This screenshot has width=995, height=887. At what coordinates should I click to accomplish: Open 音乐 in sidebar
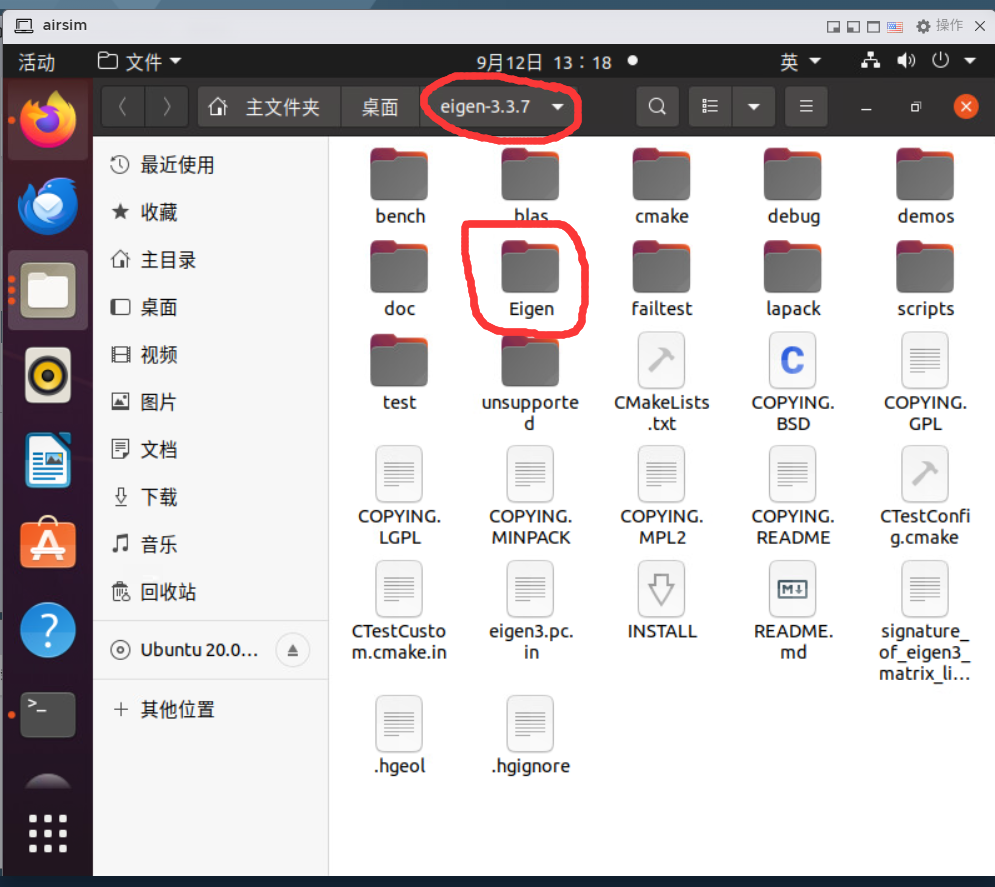211,544
